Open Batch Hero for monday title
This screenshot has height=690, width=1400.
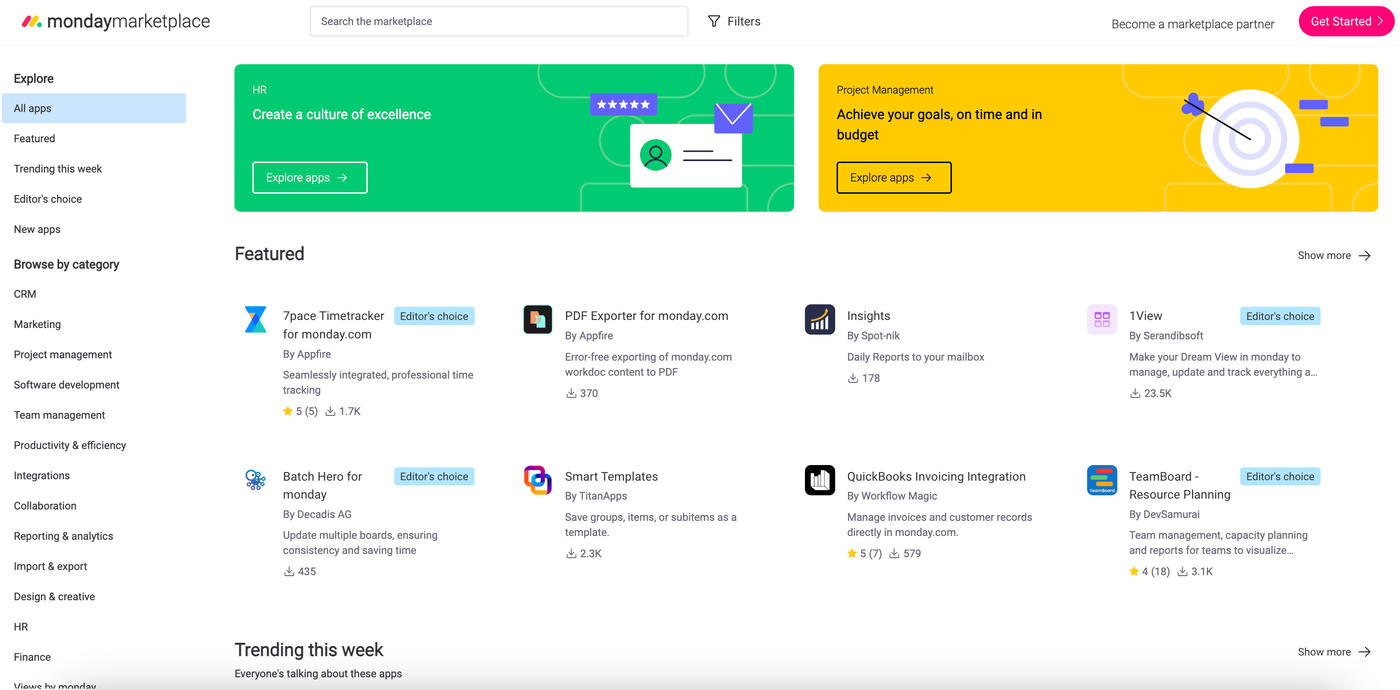tap(323, 485)
